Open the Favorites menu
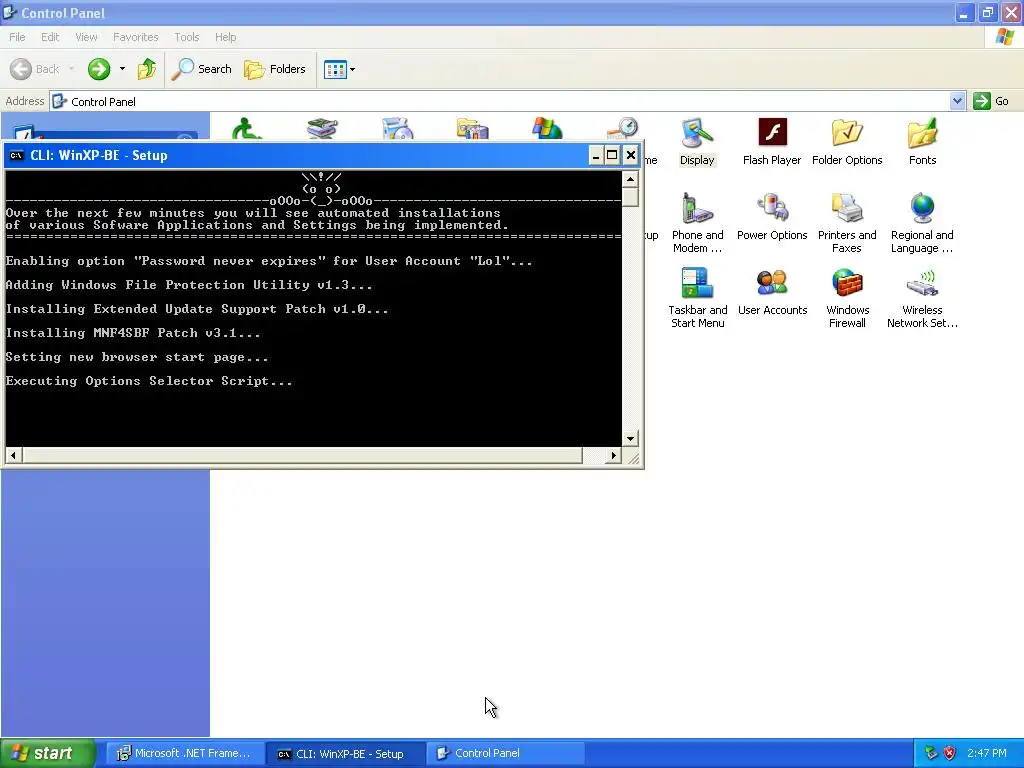 pos(136,37)
